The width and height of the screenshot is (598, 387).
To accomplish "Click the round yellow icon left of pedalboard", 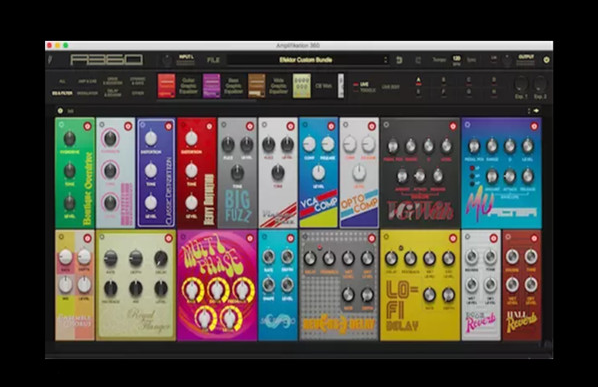I will pyautogui.click(x=60, y=111).
